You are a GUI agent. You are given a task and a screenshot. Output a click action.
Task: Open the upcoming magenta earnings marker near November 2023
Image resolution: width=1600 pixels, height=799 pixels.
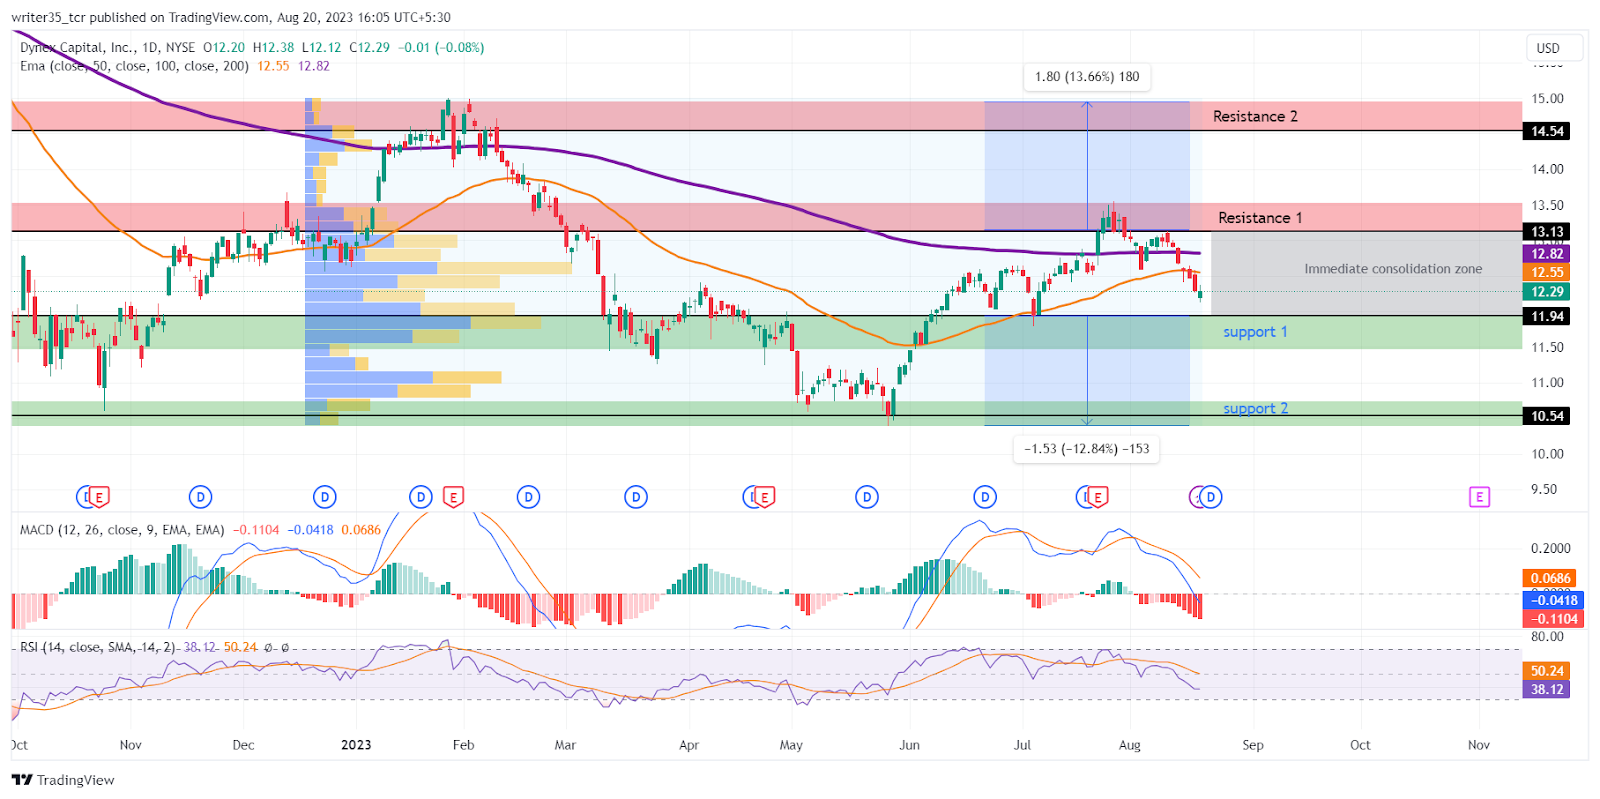click(x=1479, y=497)
